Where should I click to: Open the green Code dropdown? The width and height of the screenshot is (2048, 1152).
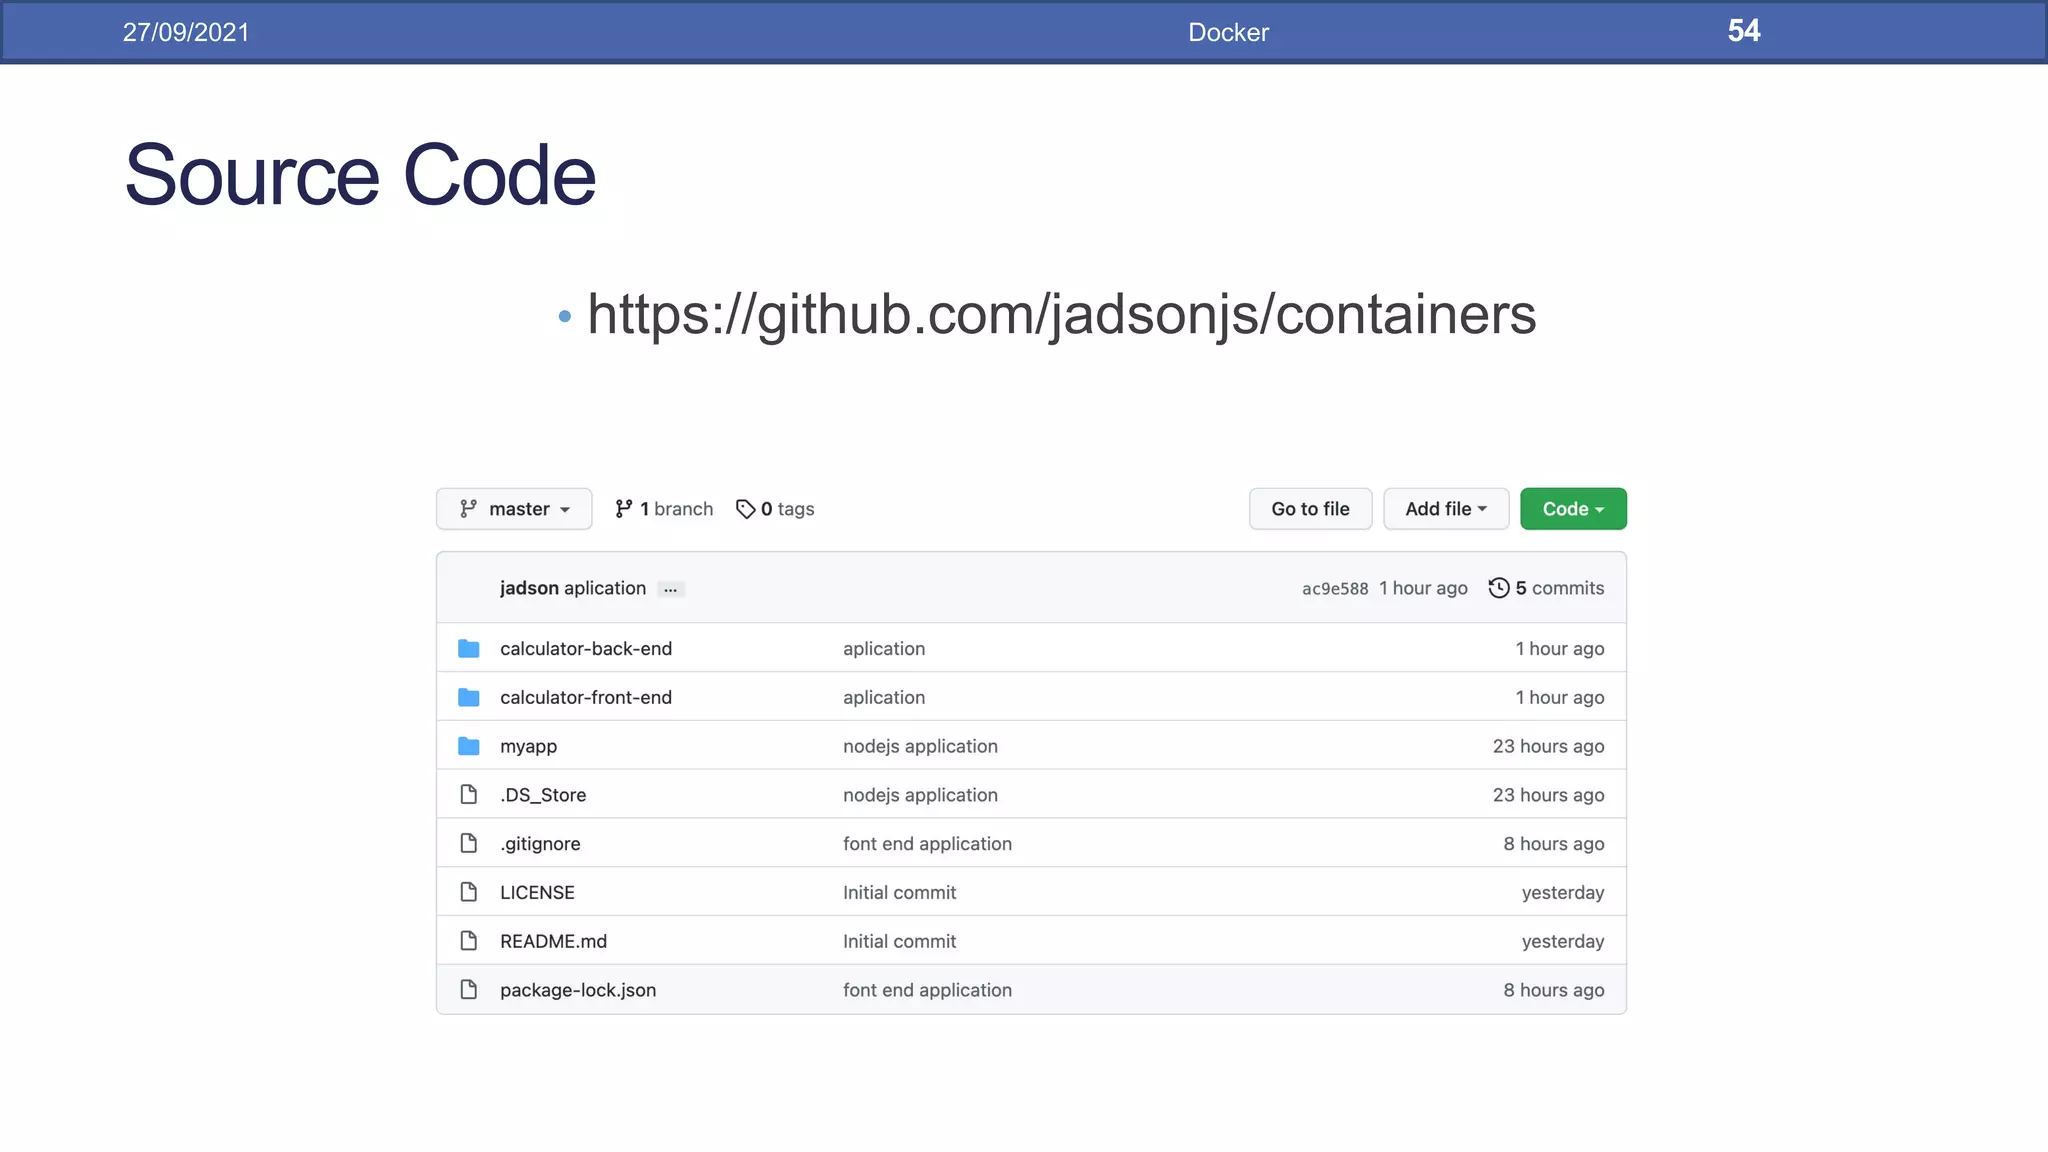tap(1572, 509)
